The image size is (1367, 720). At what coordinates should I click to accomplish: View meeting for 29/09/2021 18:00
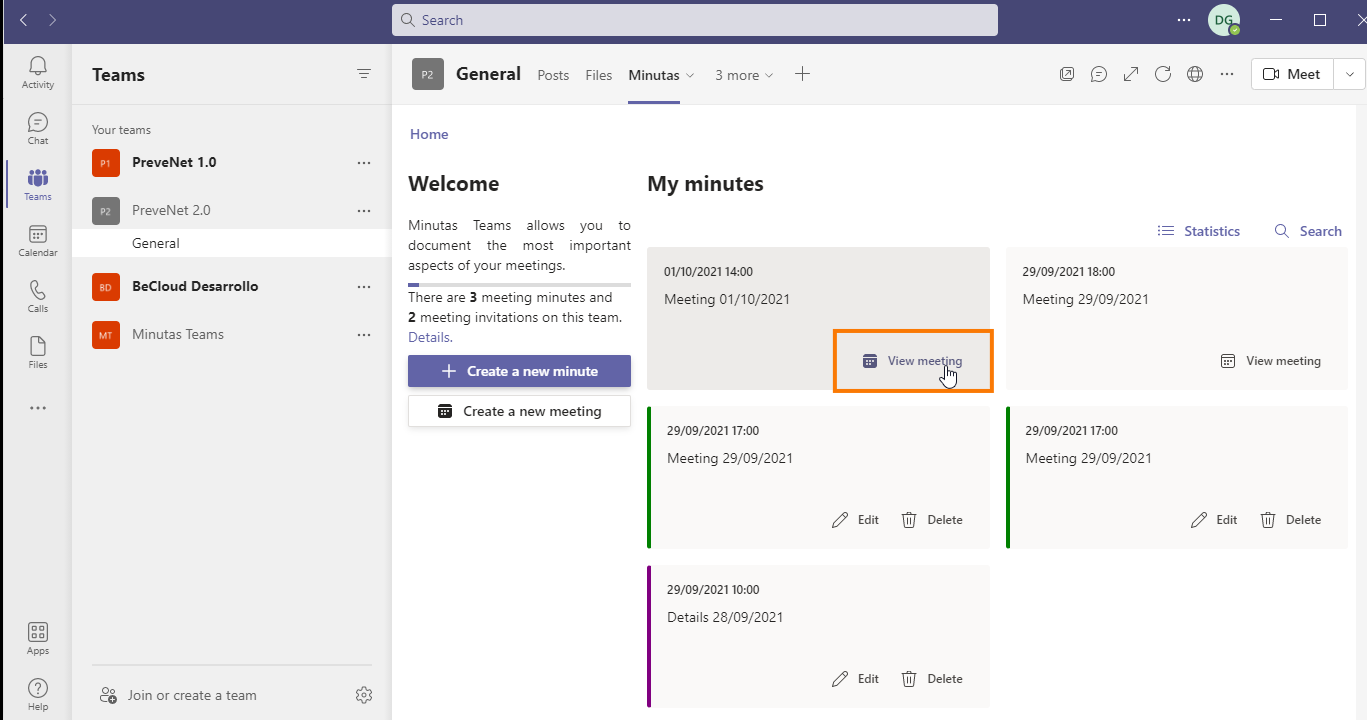tap(1271, 361)
